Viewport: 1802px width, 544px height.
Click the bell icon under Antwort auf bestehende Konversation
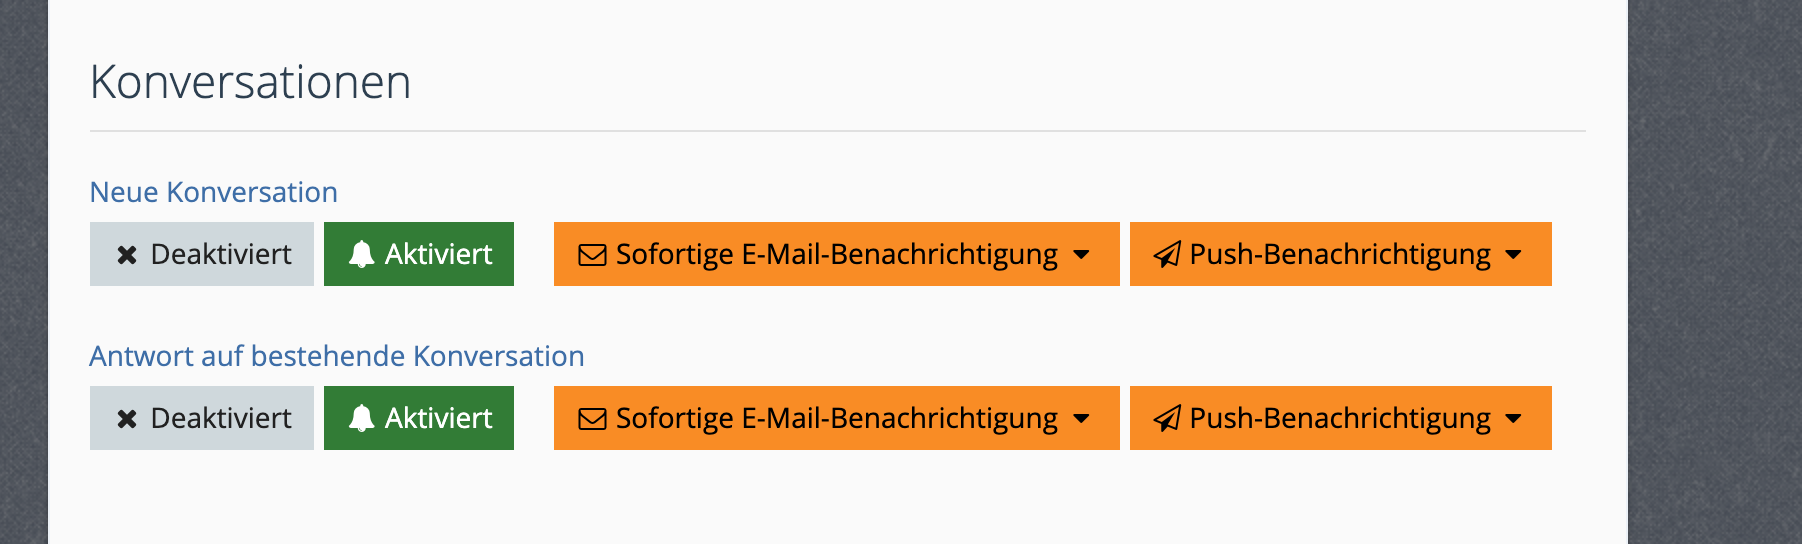(x=361, y=418)
